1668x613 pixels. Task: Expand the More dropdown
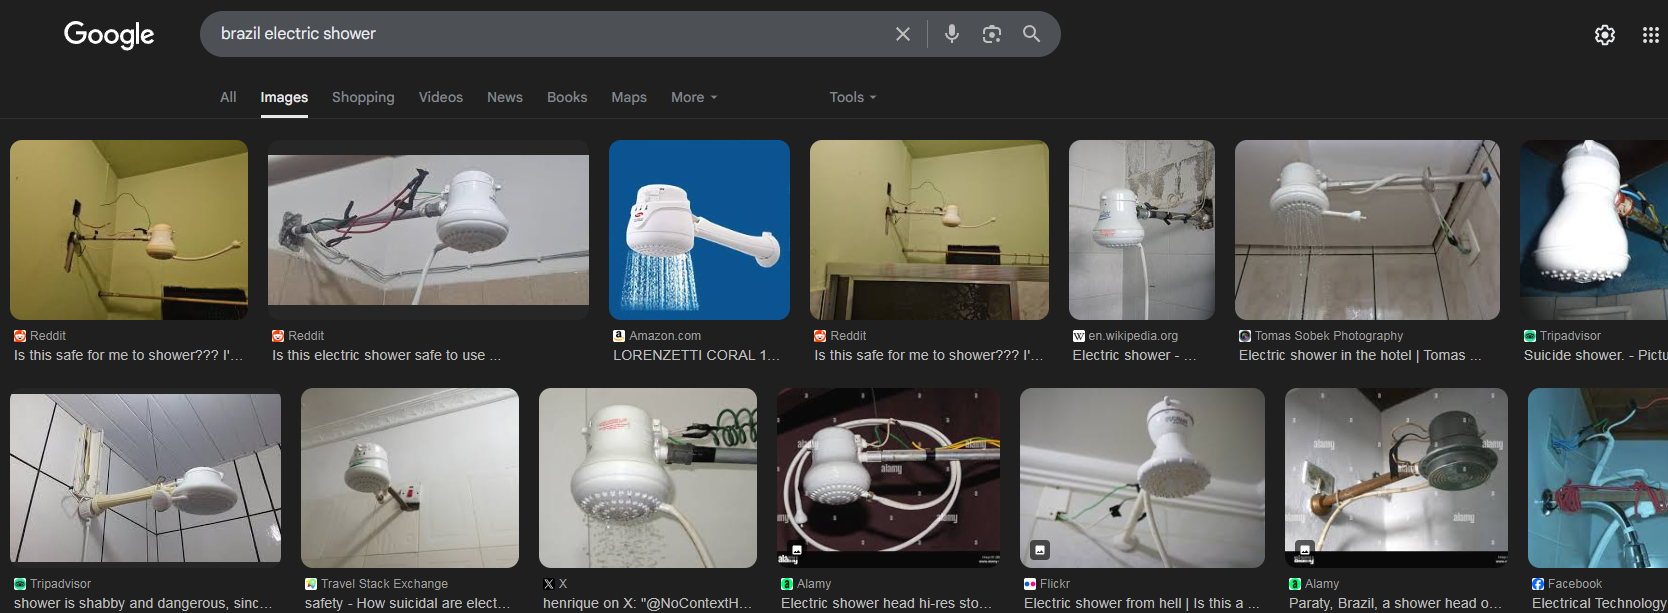pyautogui.click(x=694, y=97)
